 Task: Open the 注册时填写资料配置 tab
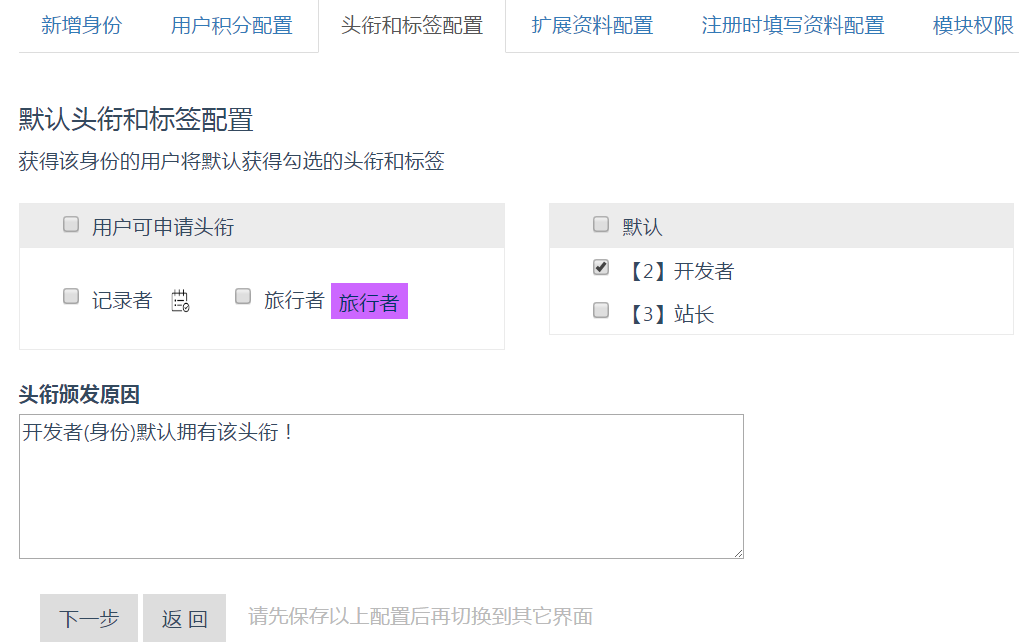coord(793,25)
